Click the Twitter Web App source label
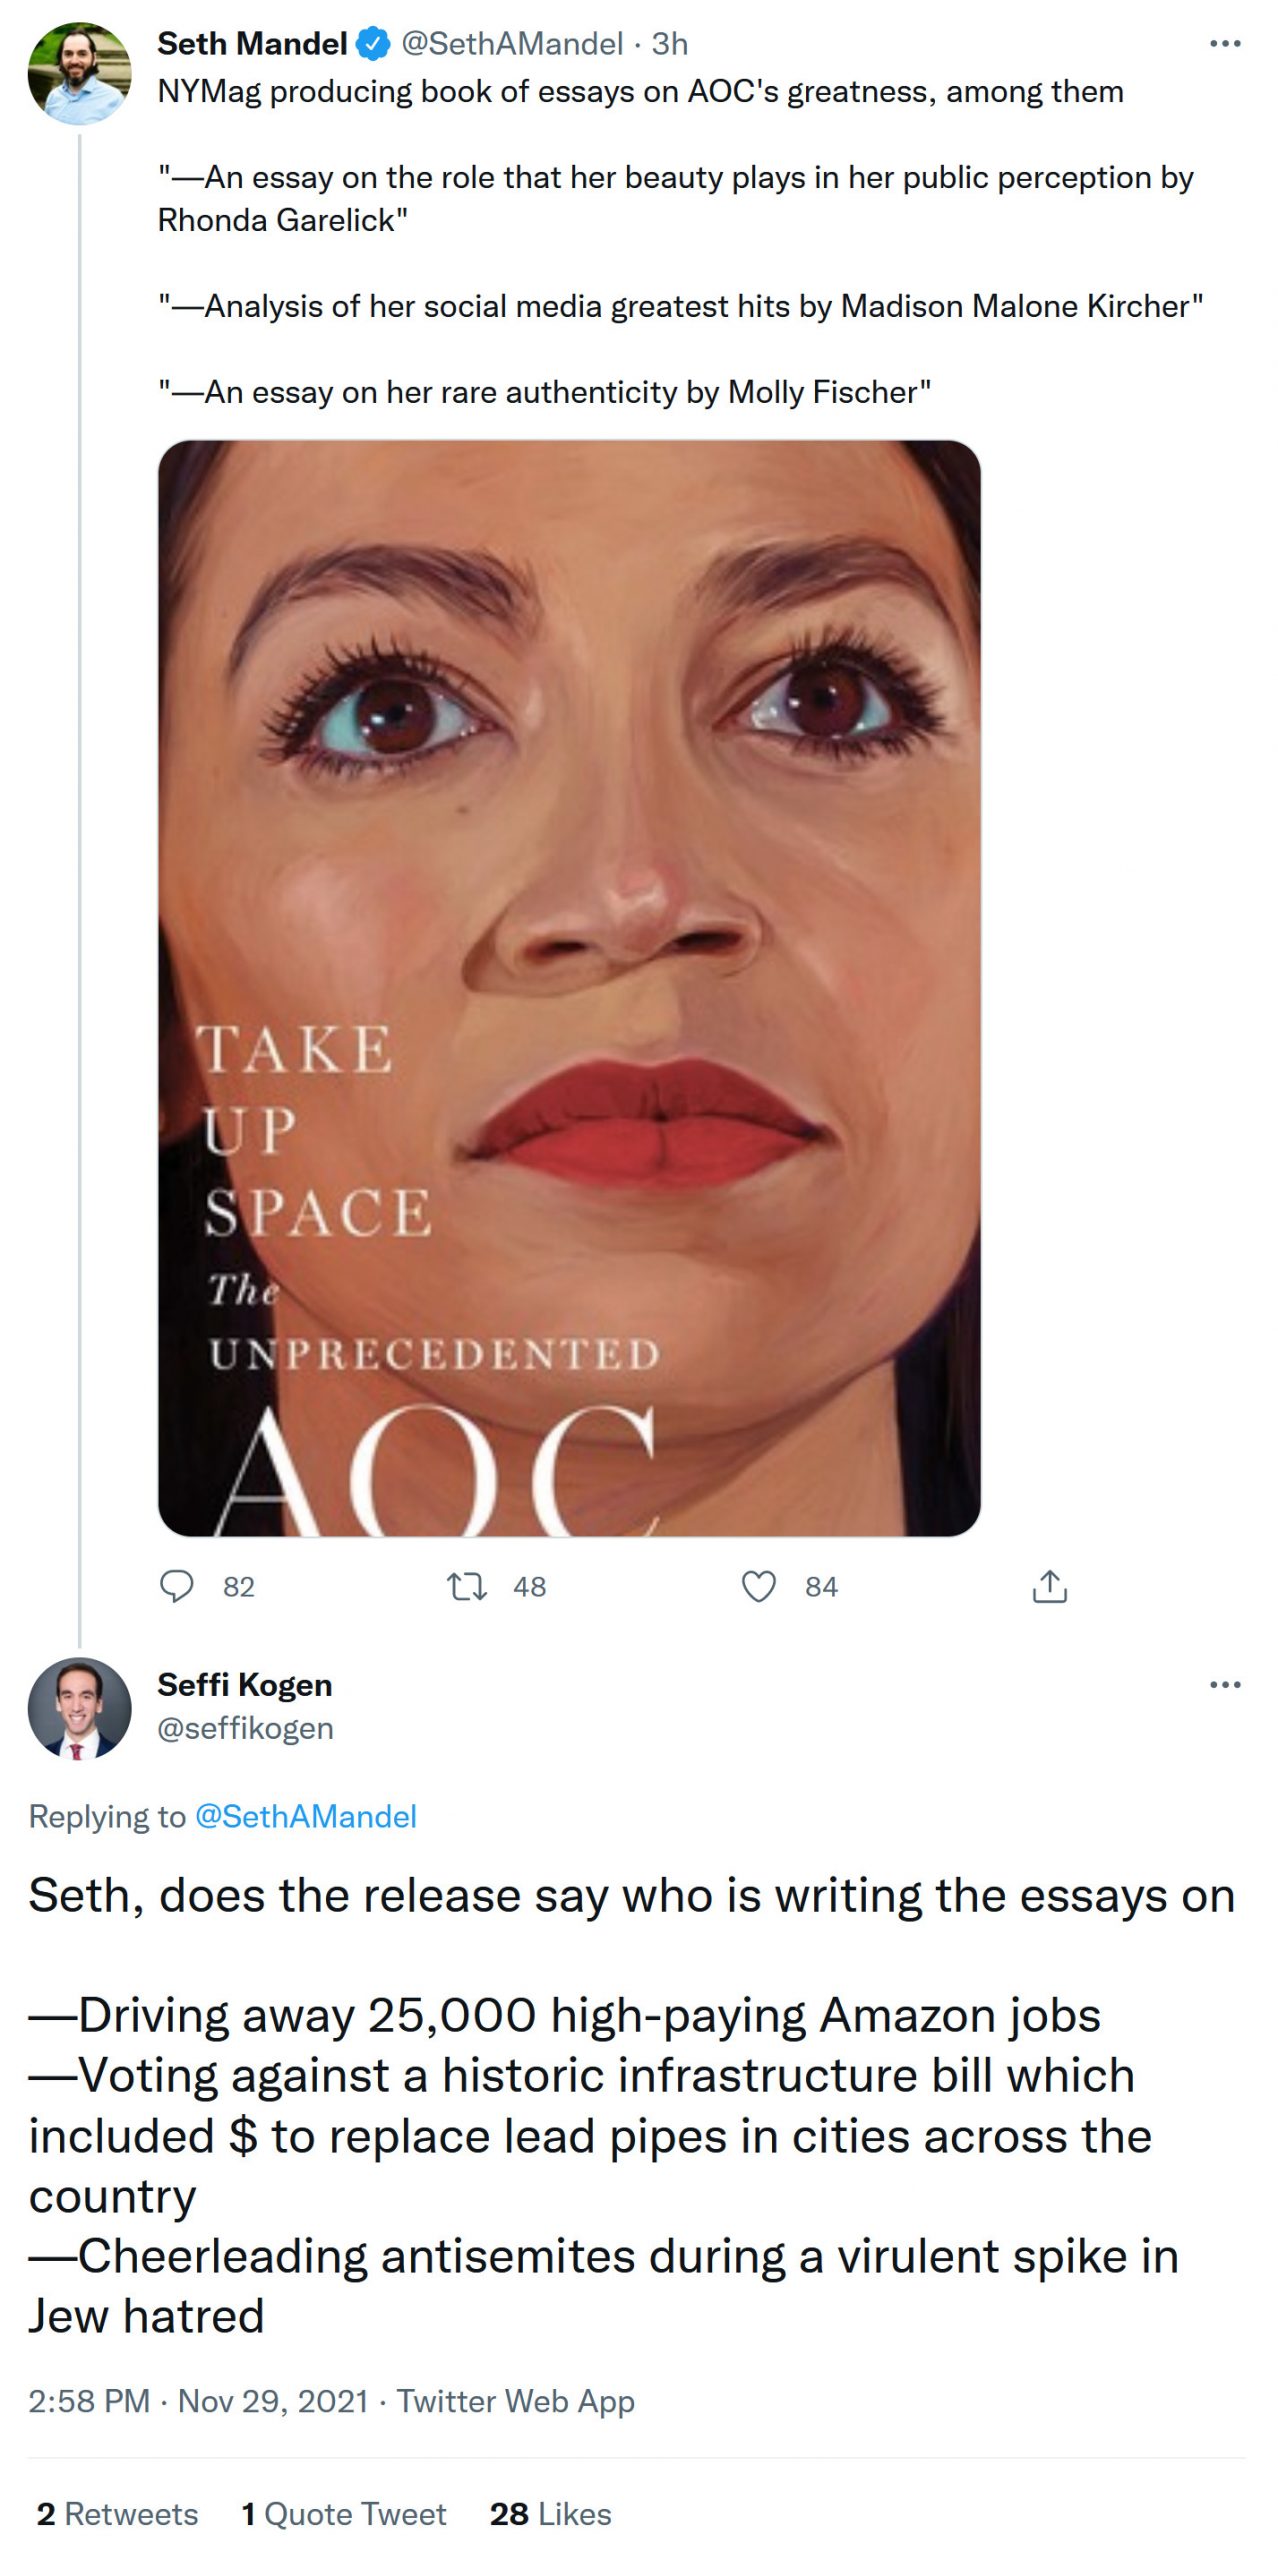This screenshot has width=1278, height=2560. (515, 2400)
